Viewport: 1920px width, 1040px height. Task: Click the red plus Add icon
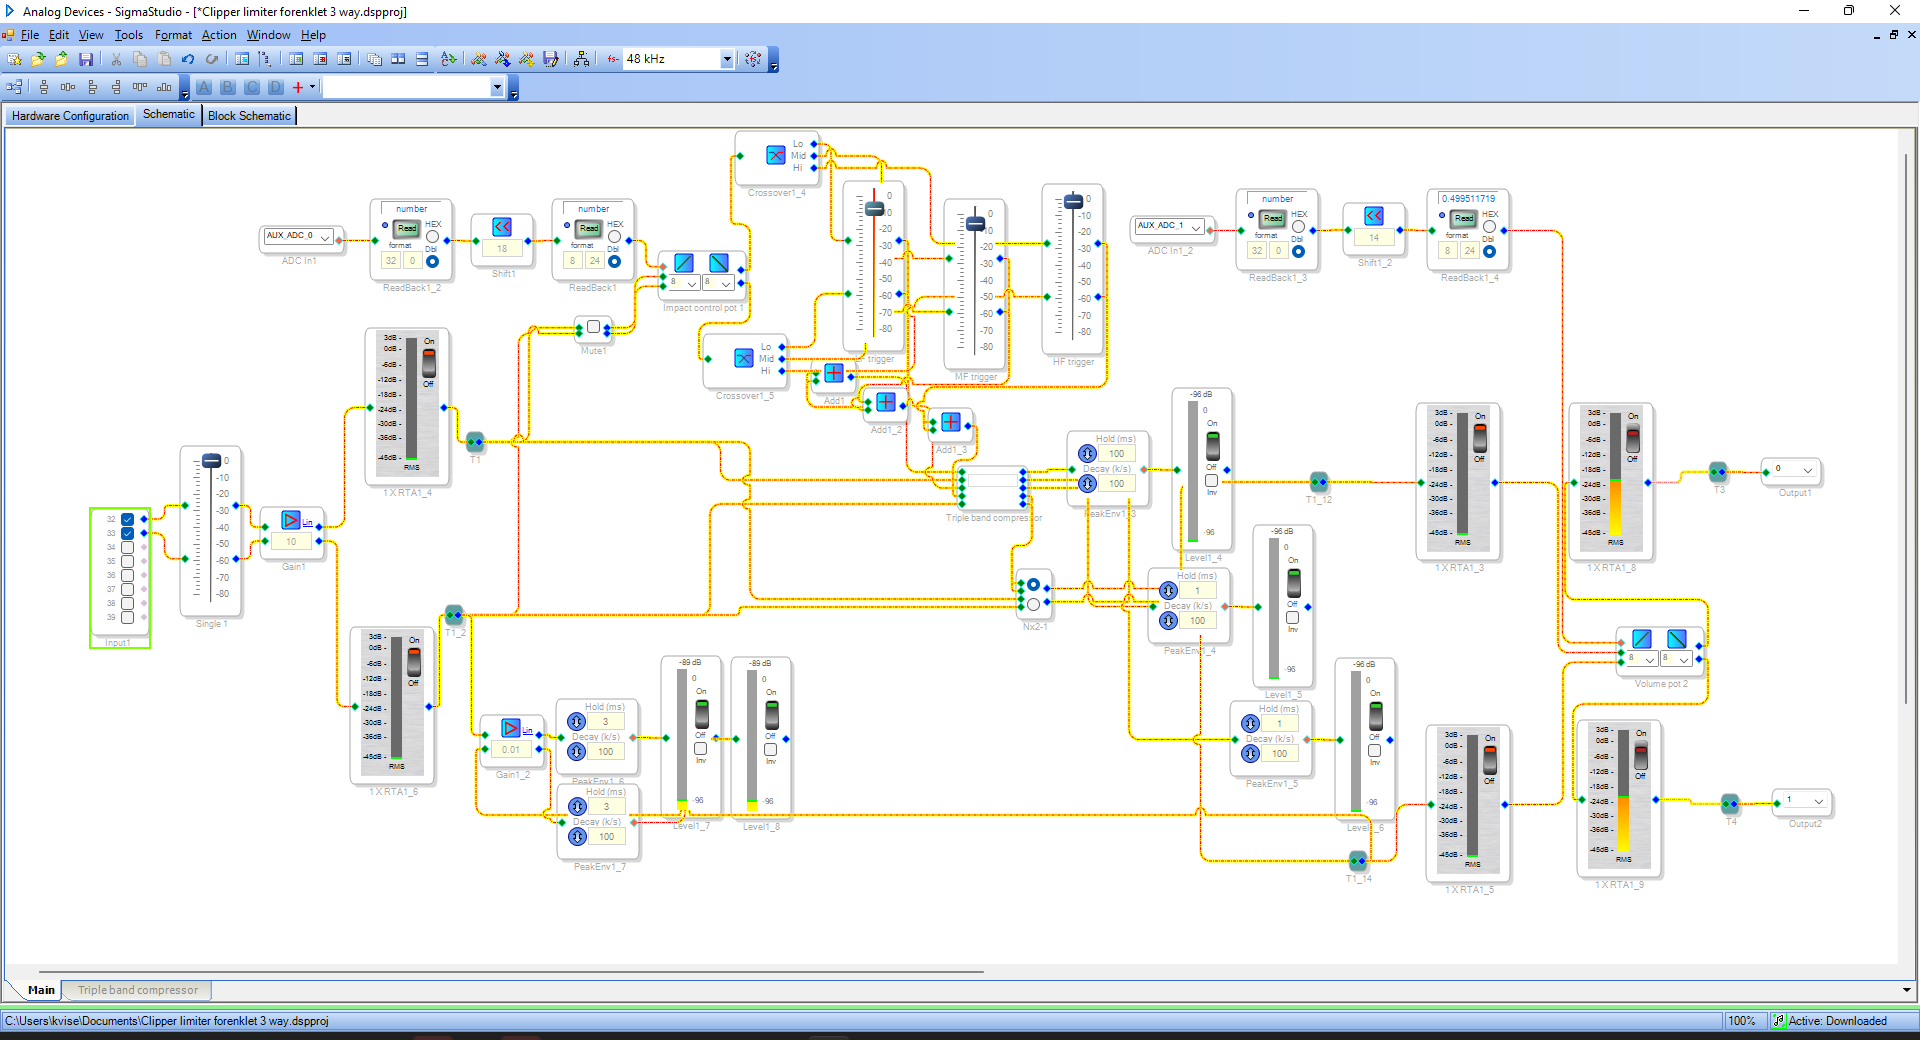pos(298,87)
